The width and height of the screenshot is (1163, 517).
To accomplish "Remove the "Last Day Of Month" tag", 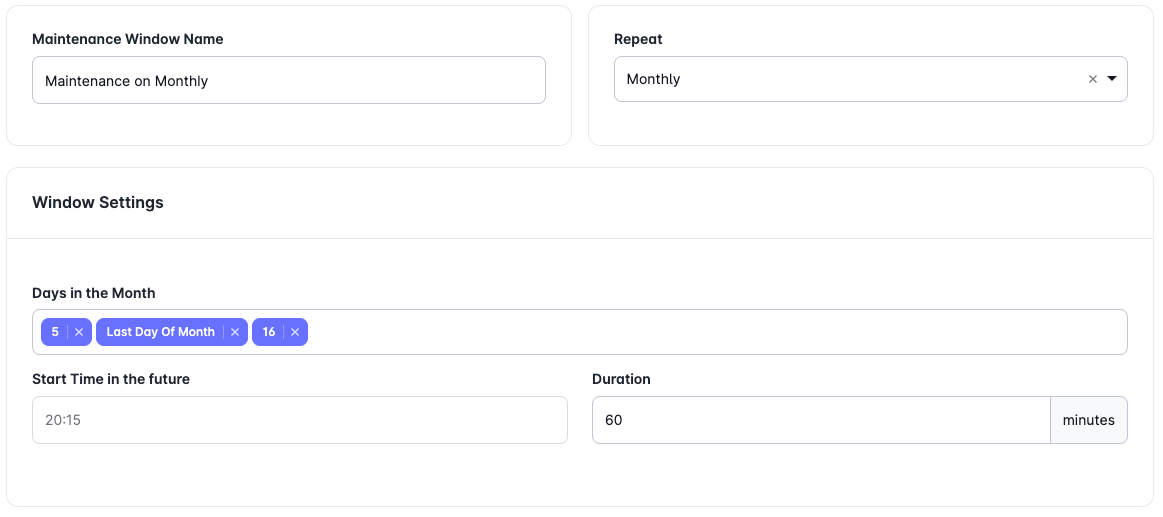I will point(235,332).
